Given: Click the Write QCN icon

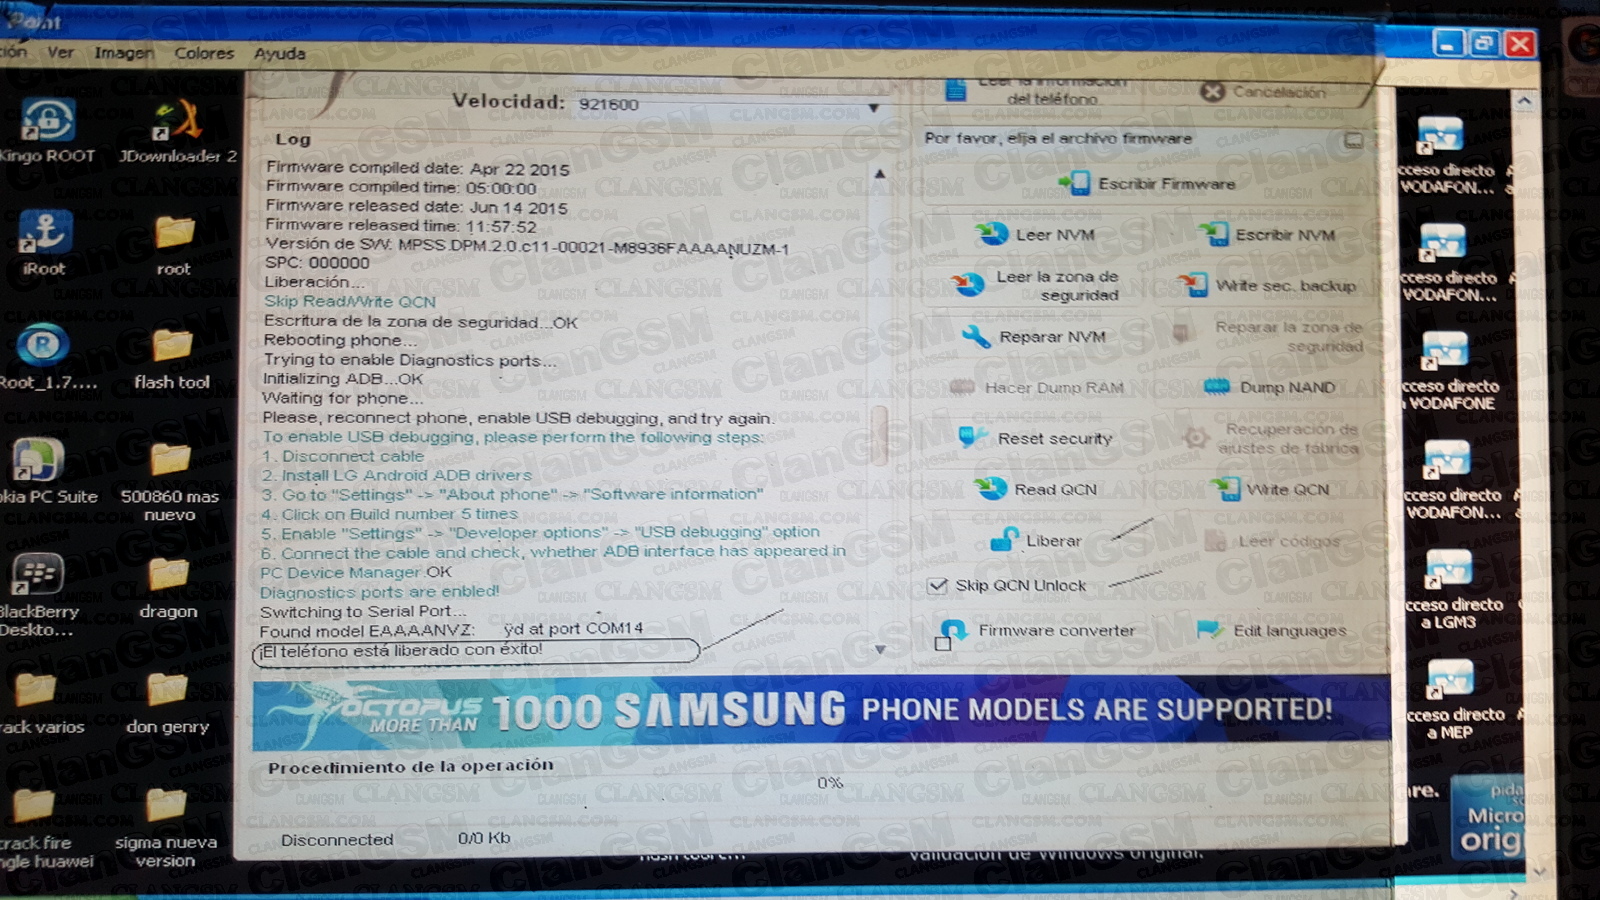Looking at the screenshot, I should pyautogui.click(x=1226, y=488).
